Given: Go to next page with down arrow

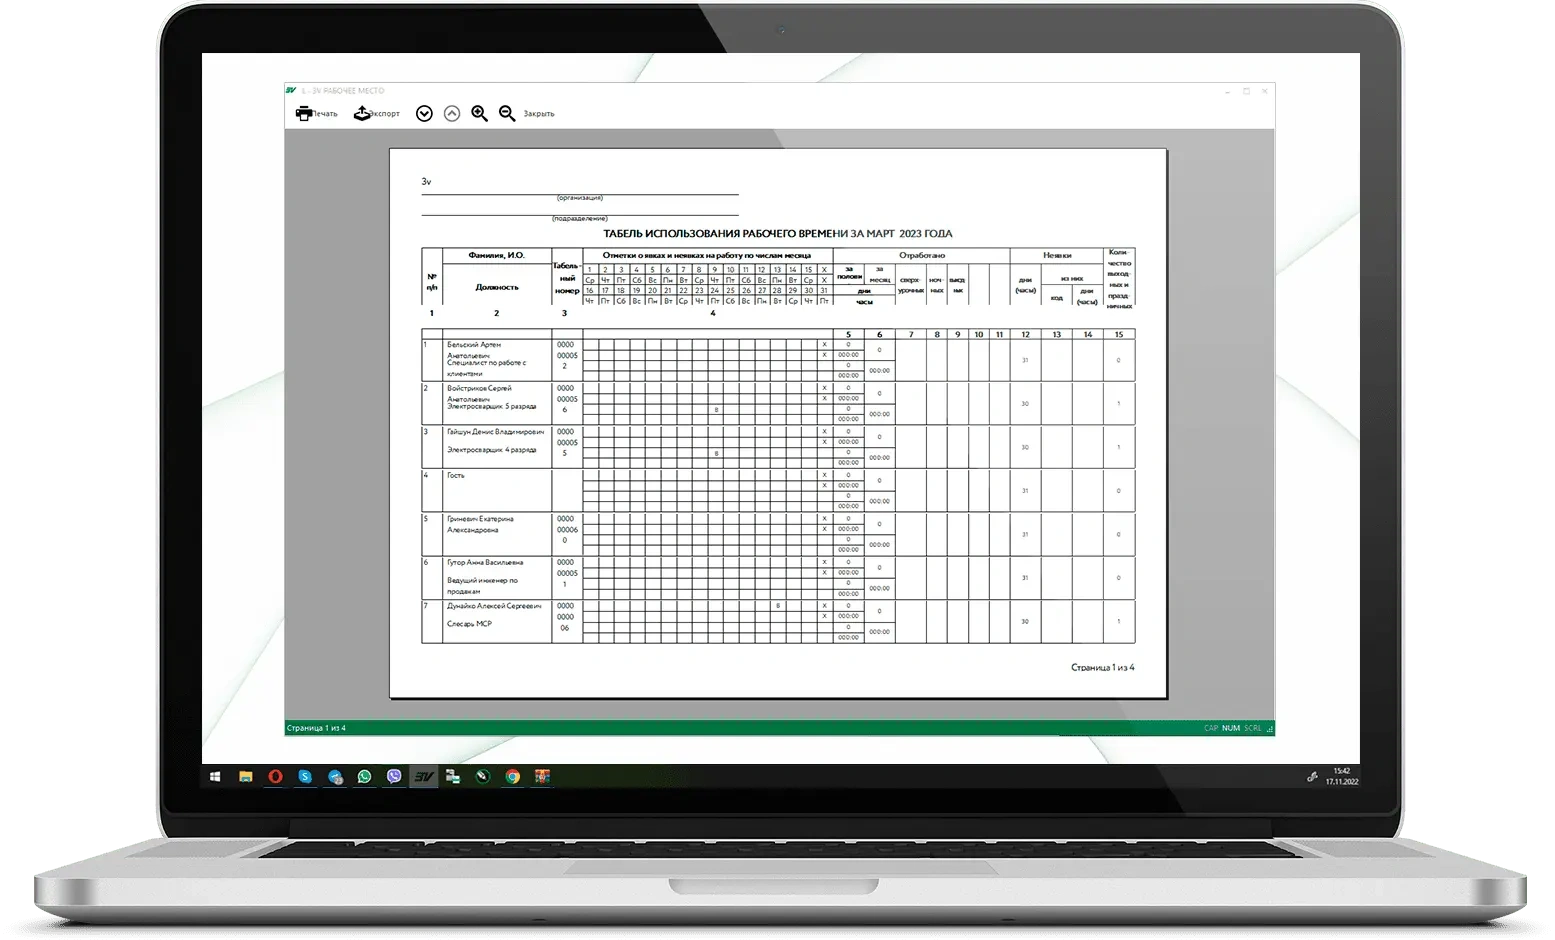Looking at the screenshot, I should [424, 114].
